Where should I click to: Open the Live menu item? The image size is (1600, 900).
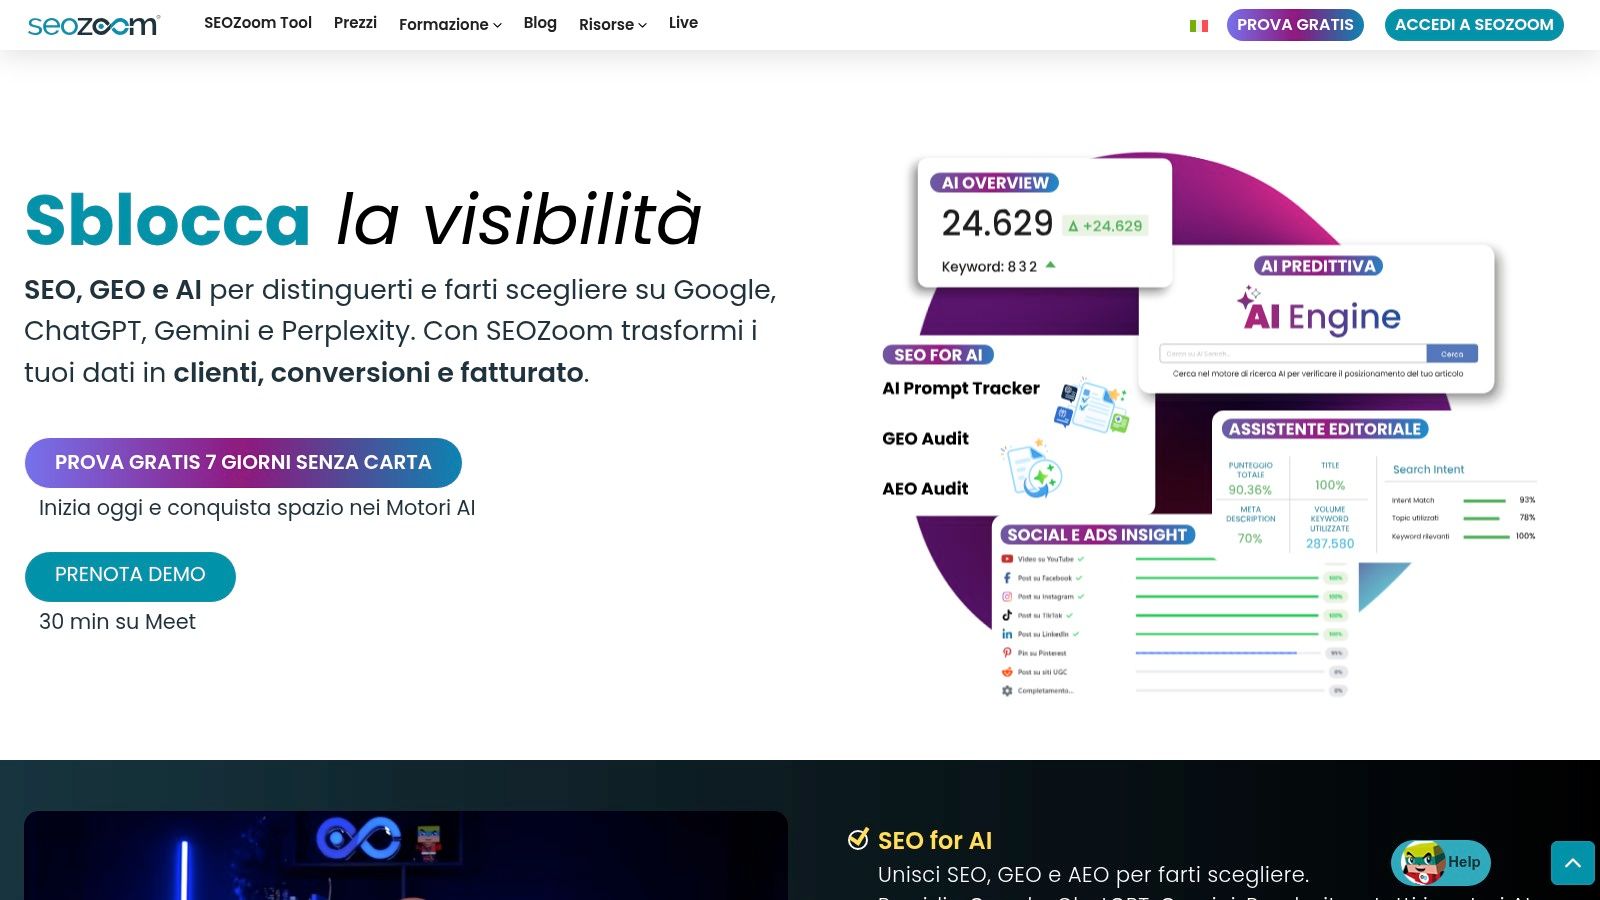coord(683,22)
